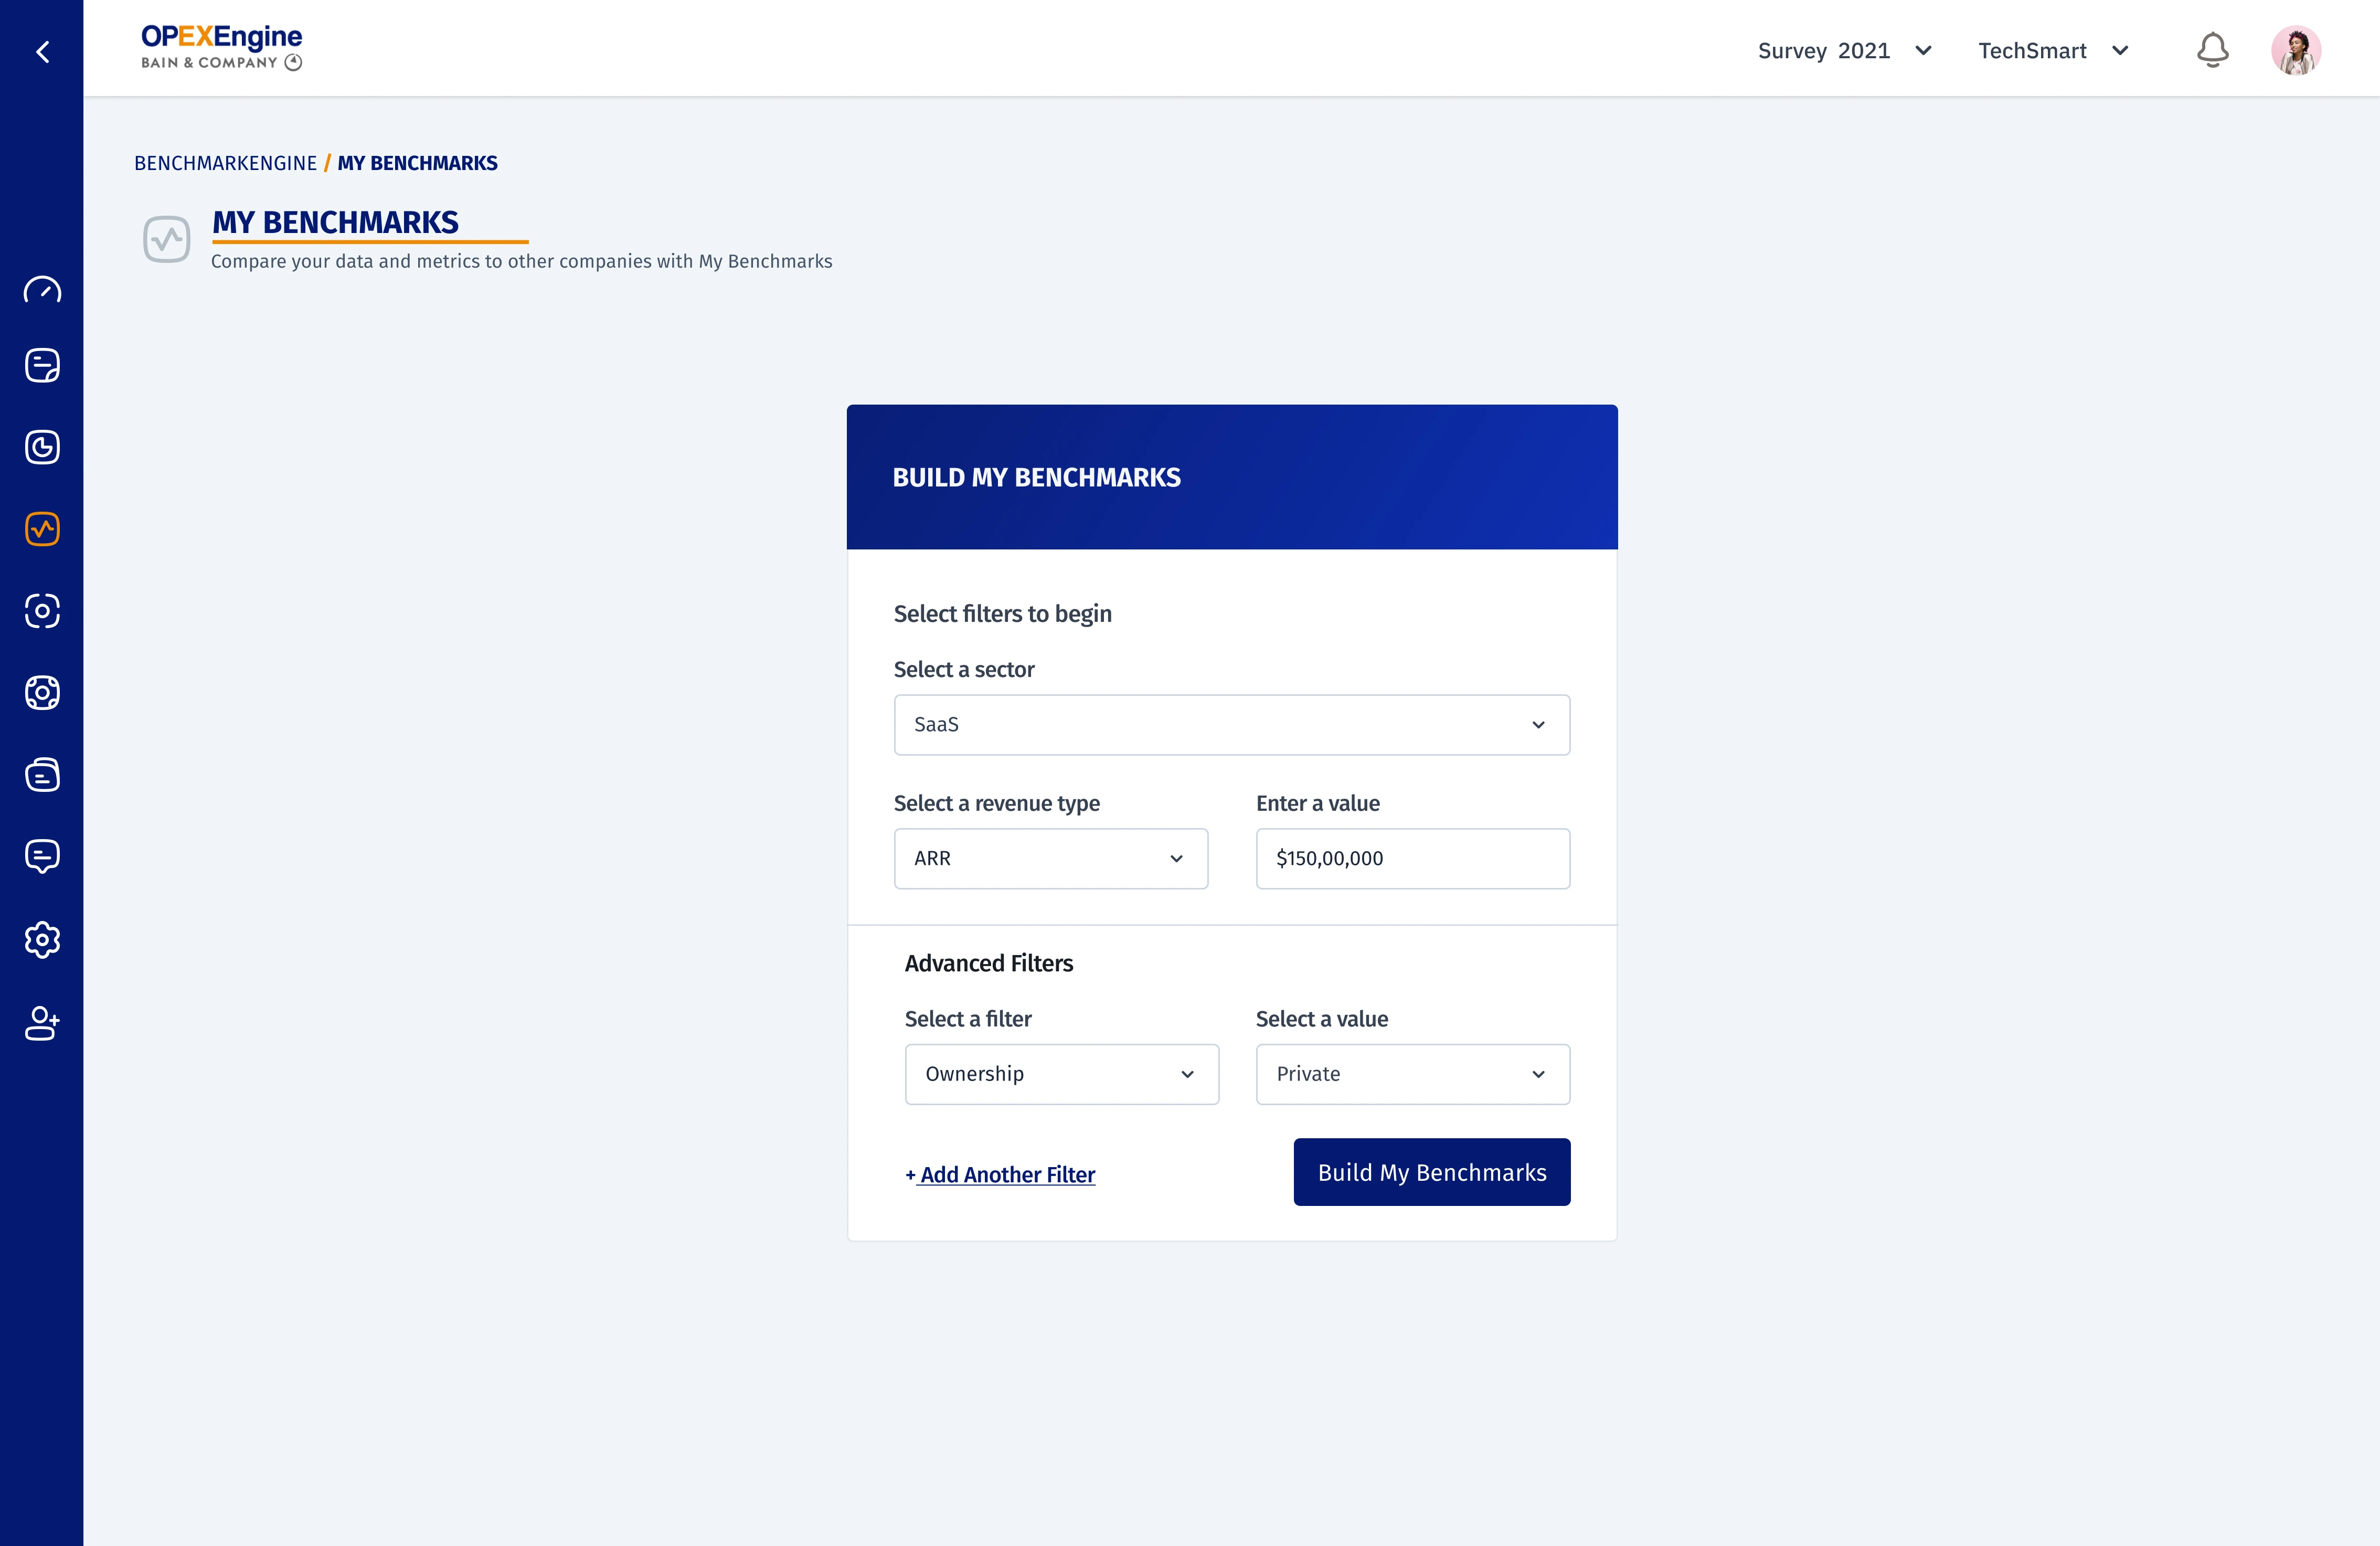Open the user profile avatar
The image size is (2380, 1546).
point(2296,50)
